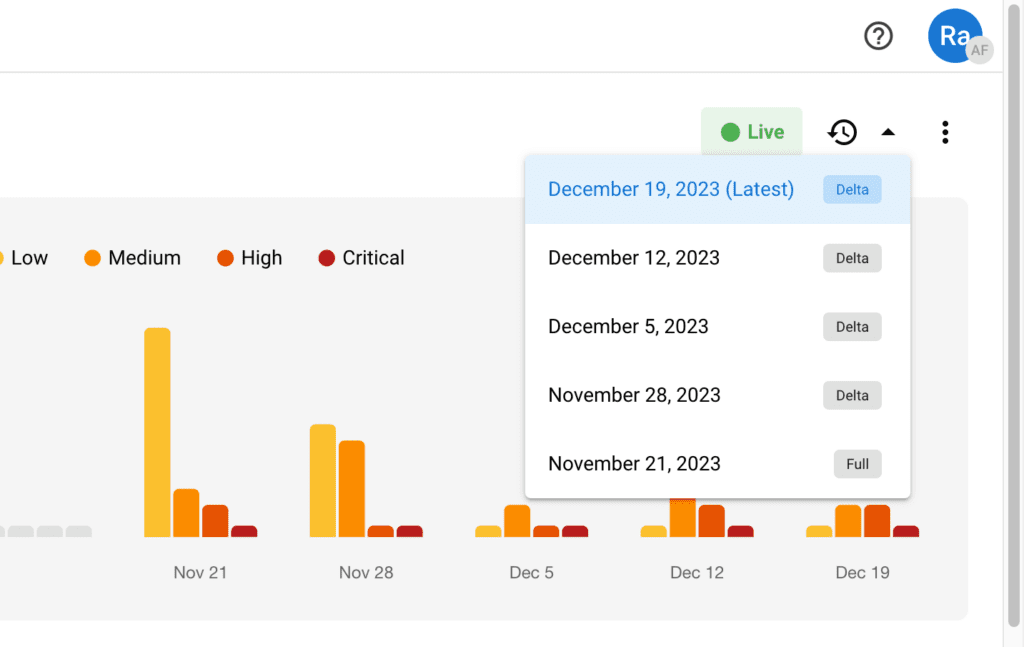Select December 19, 2023 (Latest) scan
The image size is (1024, 647).
[x=671, y=189]
